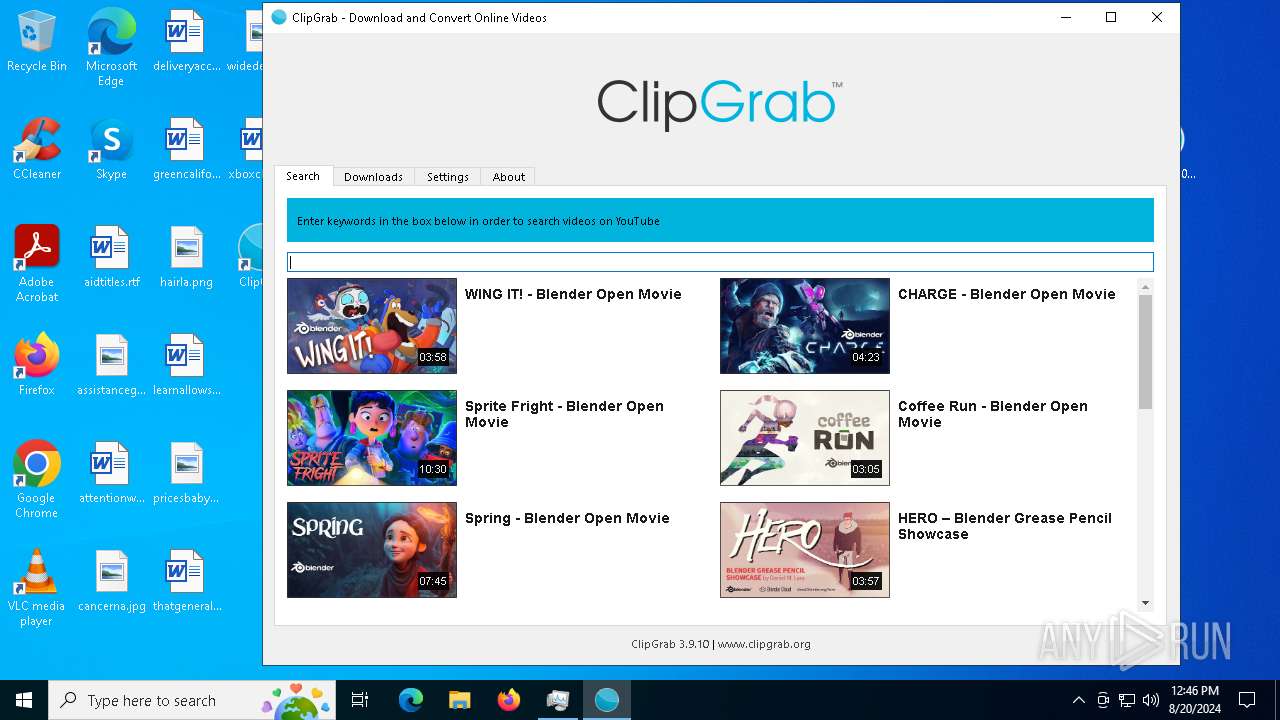Select the deliveryacc document on desktop
Image resolution: width=1280 pixels, height=720 pixels.
tap(186, 41)
